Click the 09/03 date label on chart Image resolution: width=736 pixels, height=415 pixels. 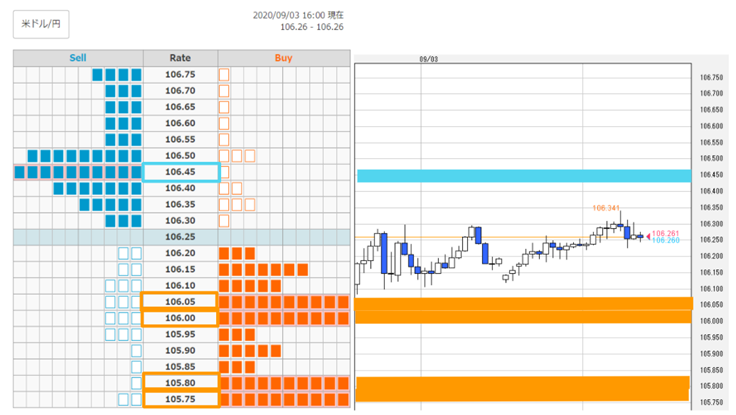click(x=429, y=59)
